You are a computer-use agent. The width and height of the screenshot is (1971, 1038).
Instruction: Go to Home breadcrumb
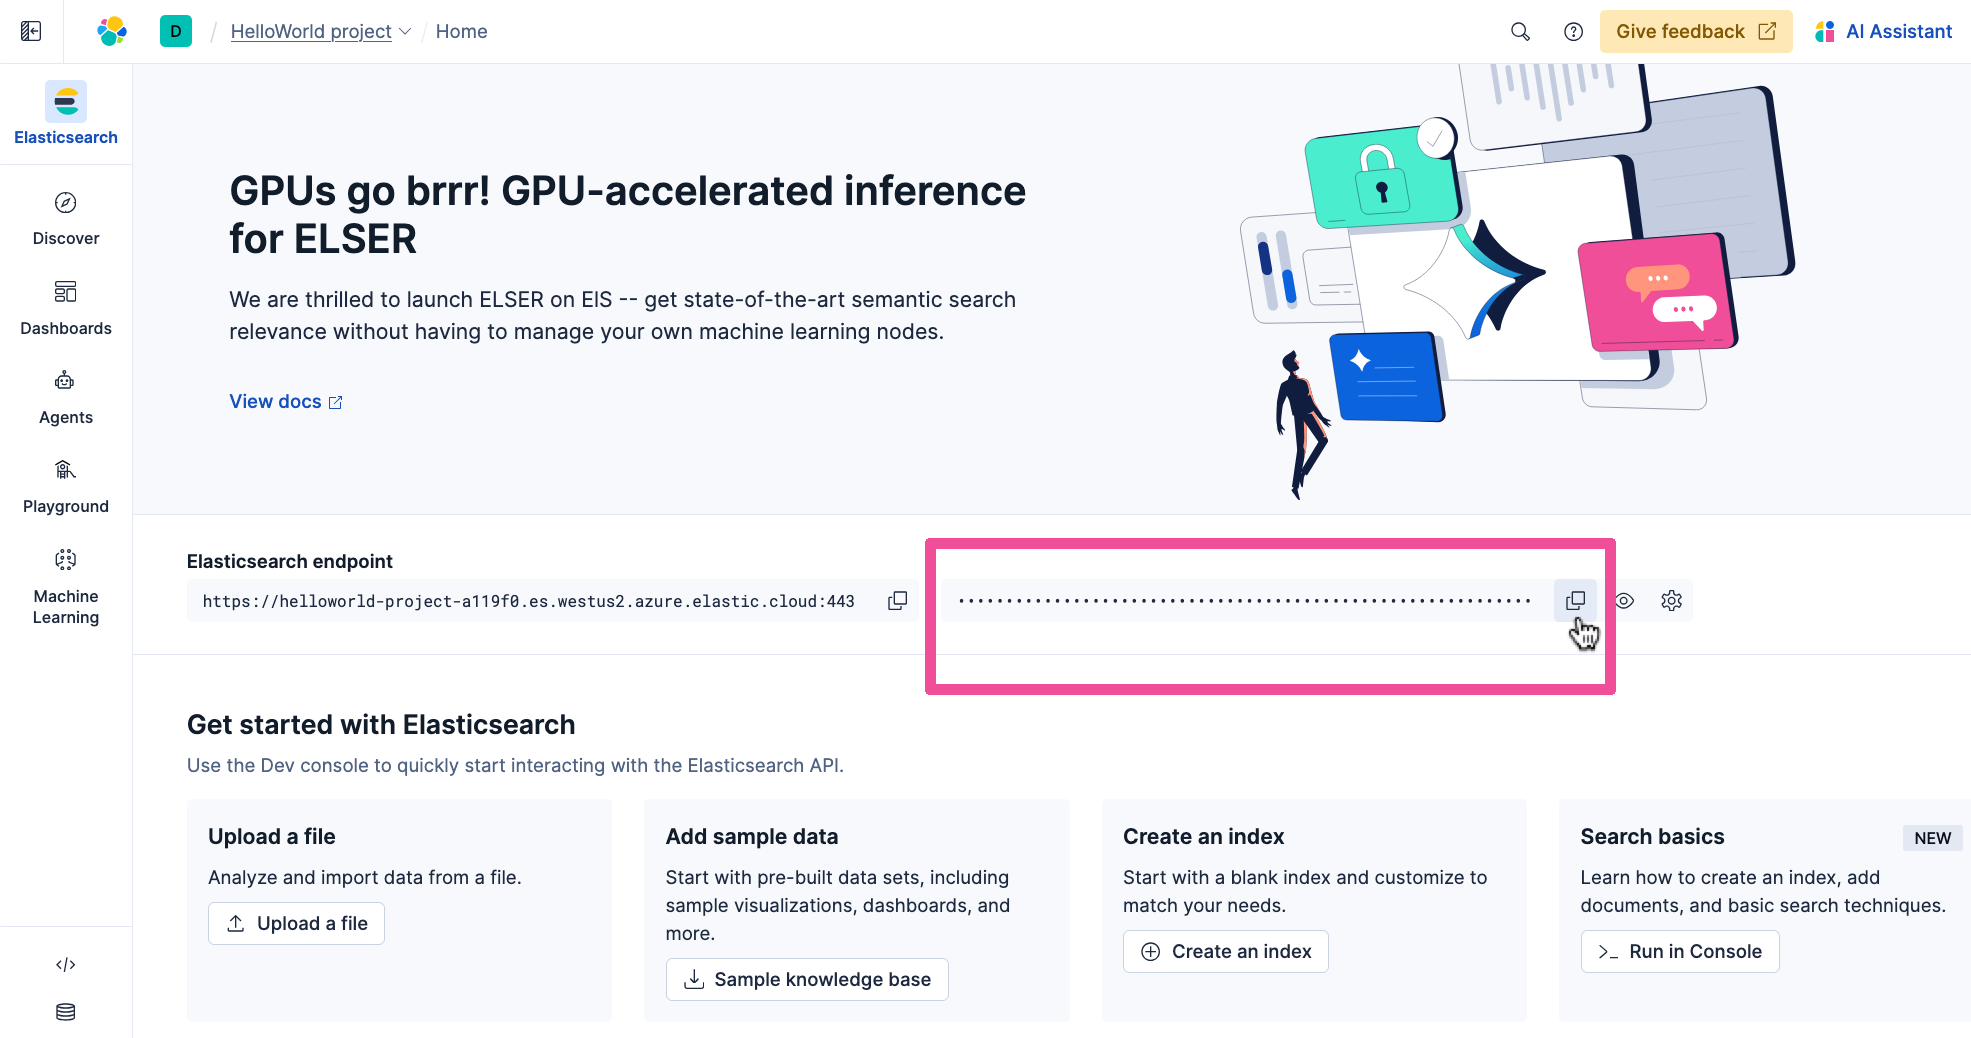pyautogui.click(x=461, y=31)
